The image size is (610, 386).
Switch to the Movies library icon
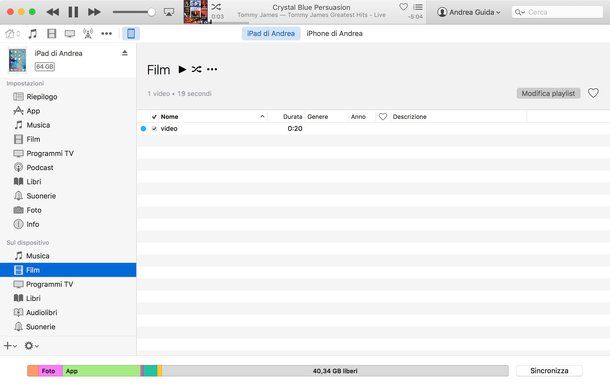pos(51,33)
